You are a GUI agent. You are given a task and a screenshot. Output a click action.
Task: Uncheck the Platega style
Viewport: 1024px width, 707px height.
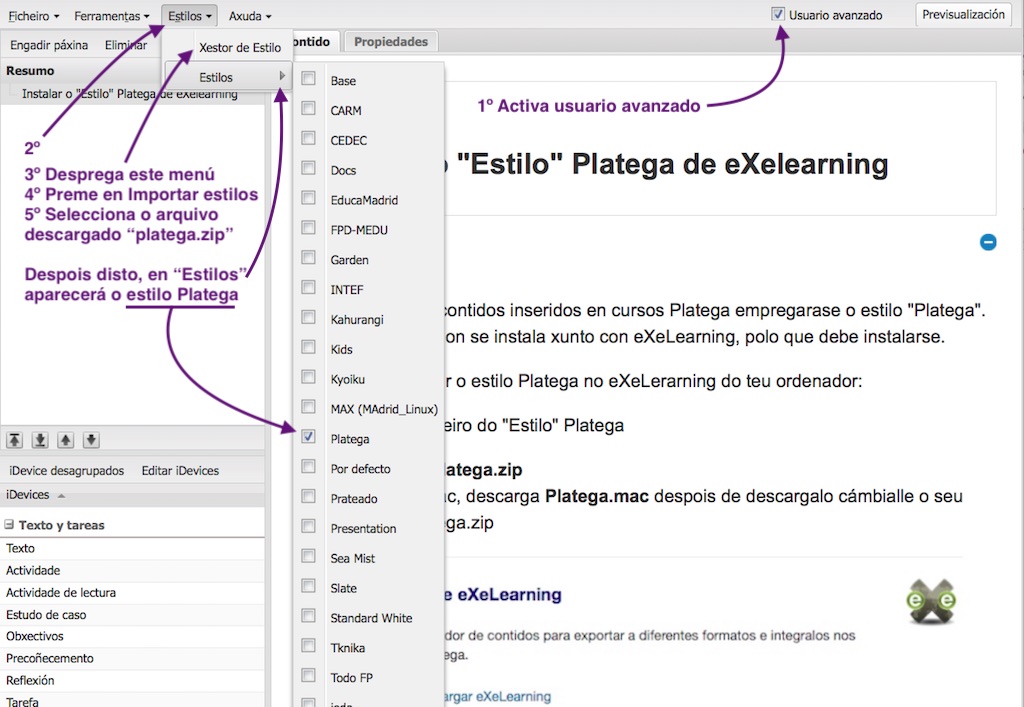[x=308, y=438]
